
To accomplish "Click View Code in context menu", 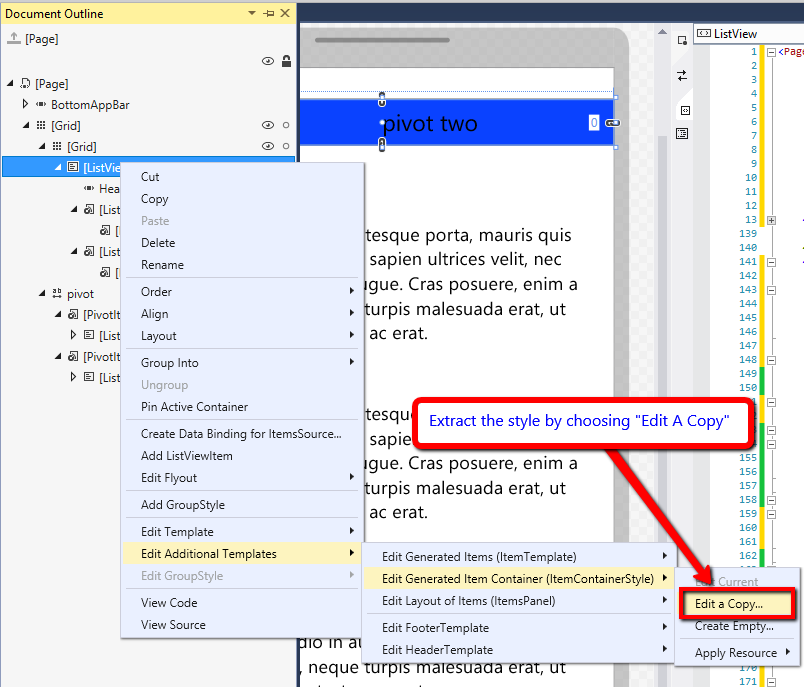I will click(x=169, y=603).
